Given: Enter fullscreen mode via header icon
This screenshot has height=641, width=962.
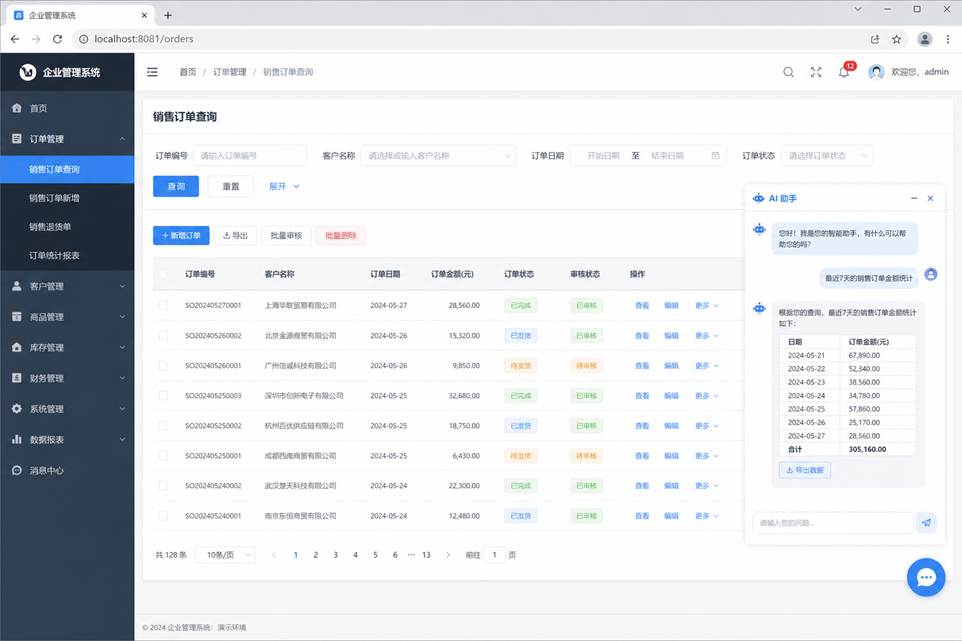Looking at the screenshot, I should point(816,72).
